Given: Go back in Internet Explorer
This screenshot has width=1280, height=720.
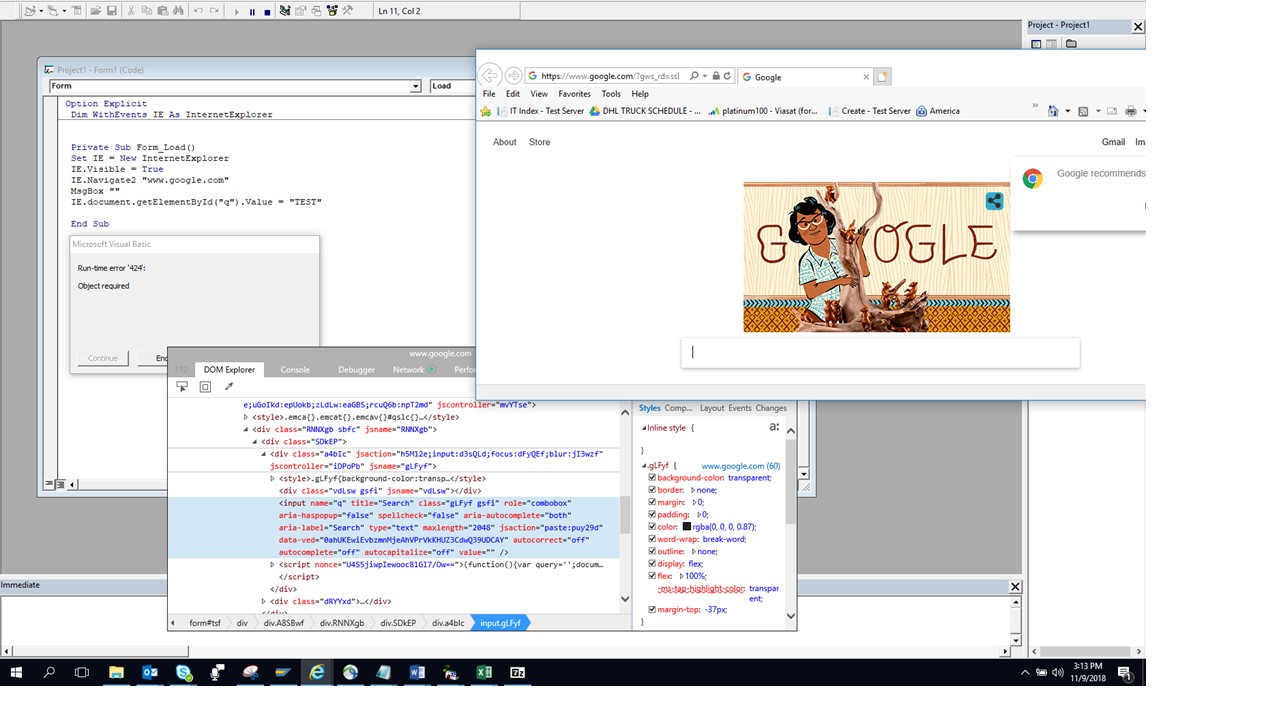Looking at the screenshot, I should click(x=490, y=76).
